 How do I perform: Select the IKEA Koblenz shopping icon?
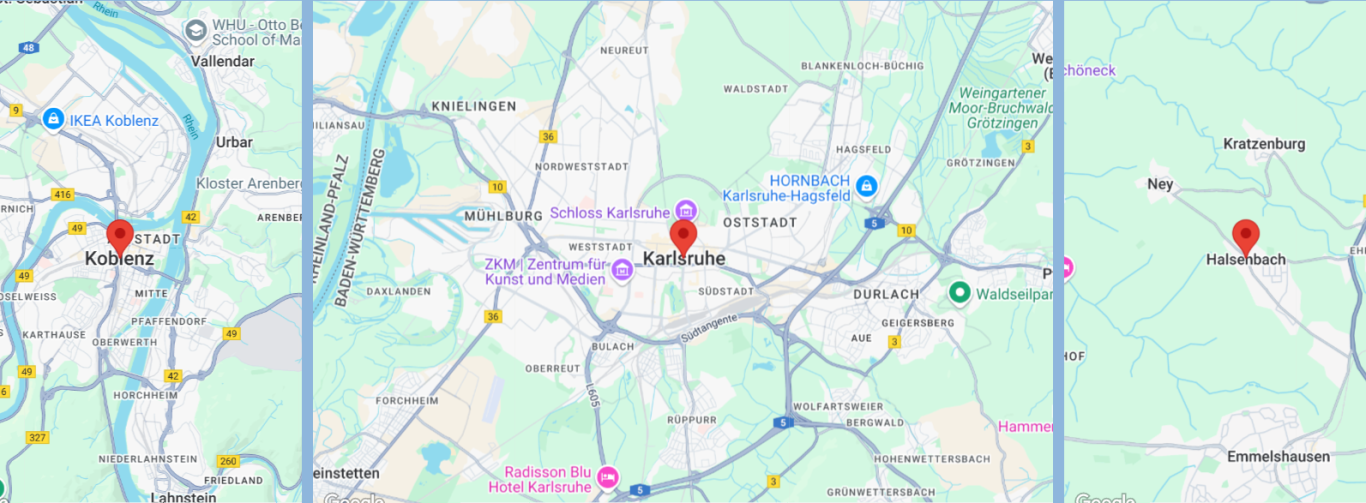[53, 119]
